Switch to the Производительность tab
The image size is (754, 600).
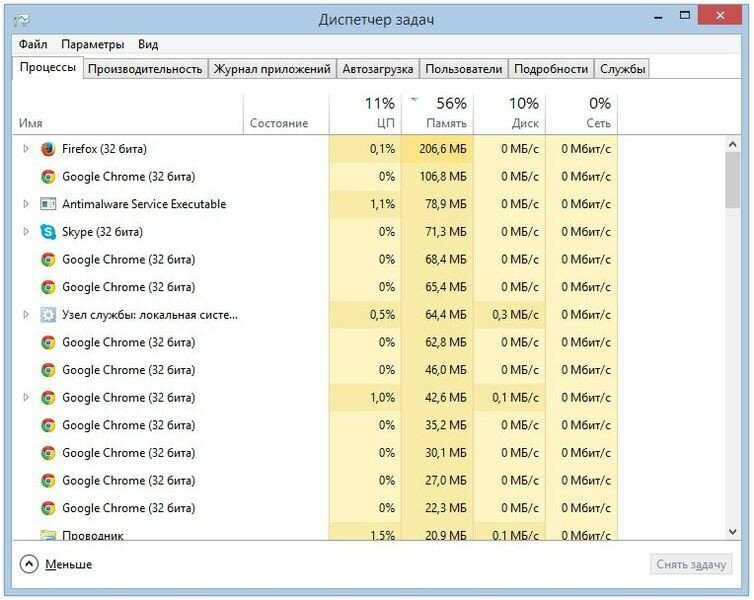[145, 69]
